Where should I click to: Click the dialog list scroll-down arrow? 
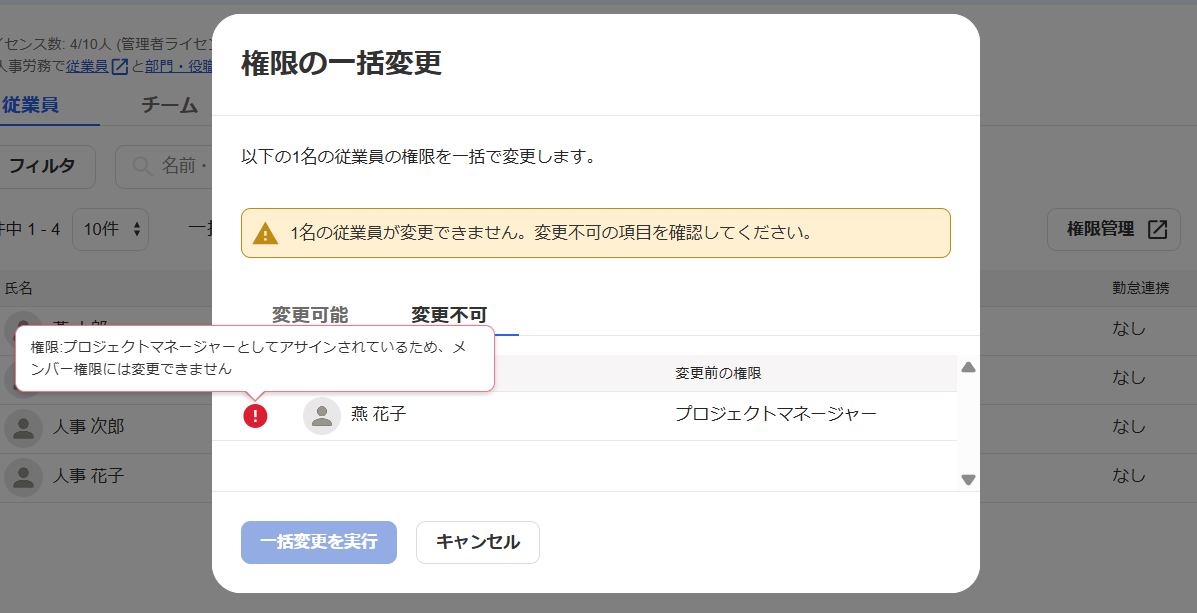tap(968, 479)
